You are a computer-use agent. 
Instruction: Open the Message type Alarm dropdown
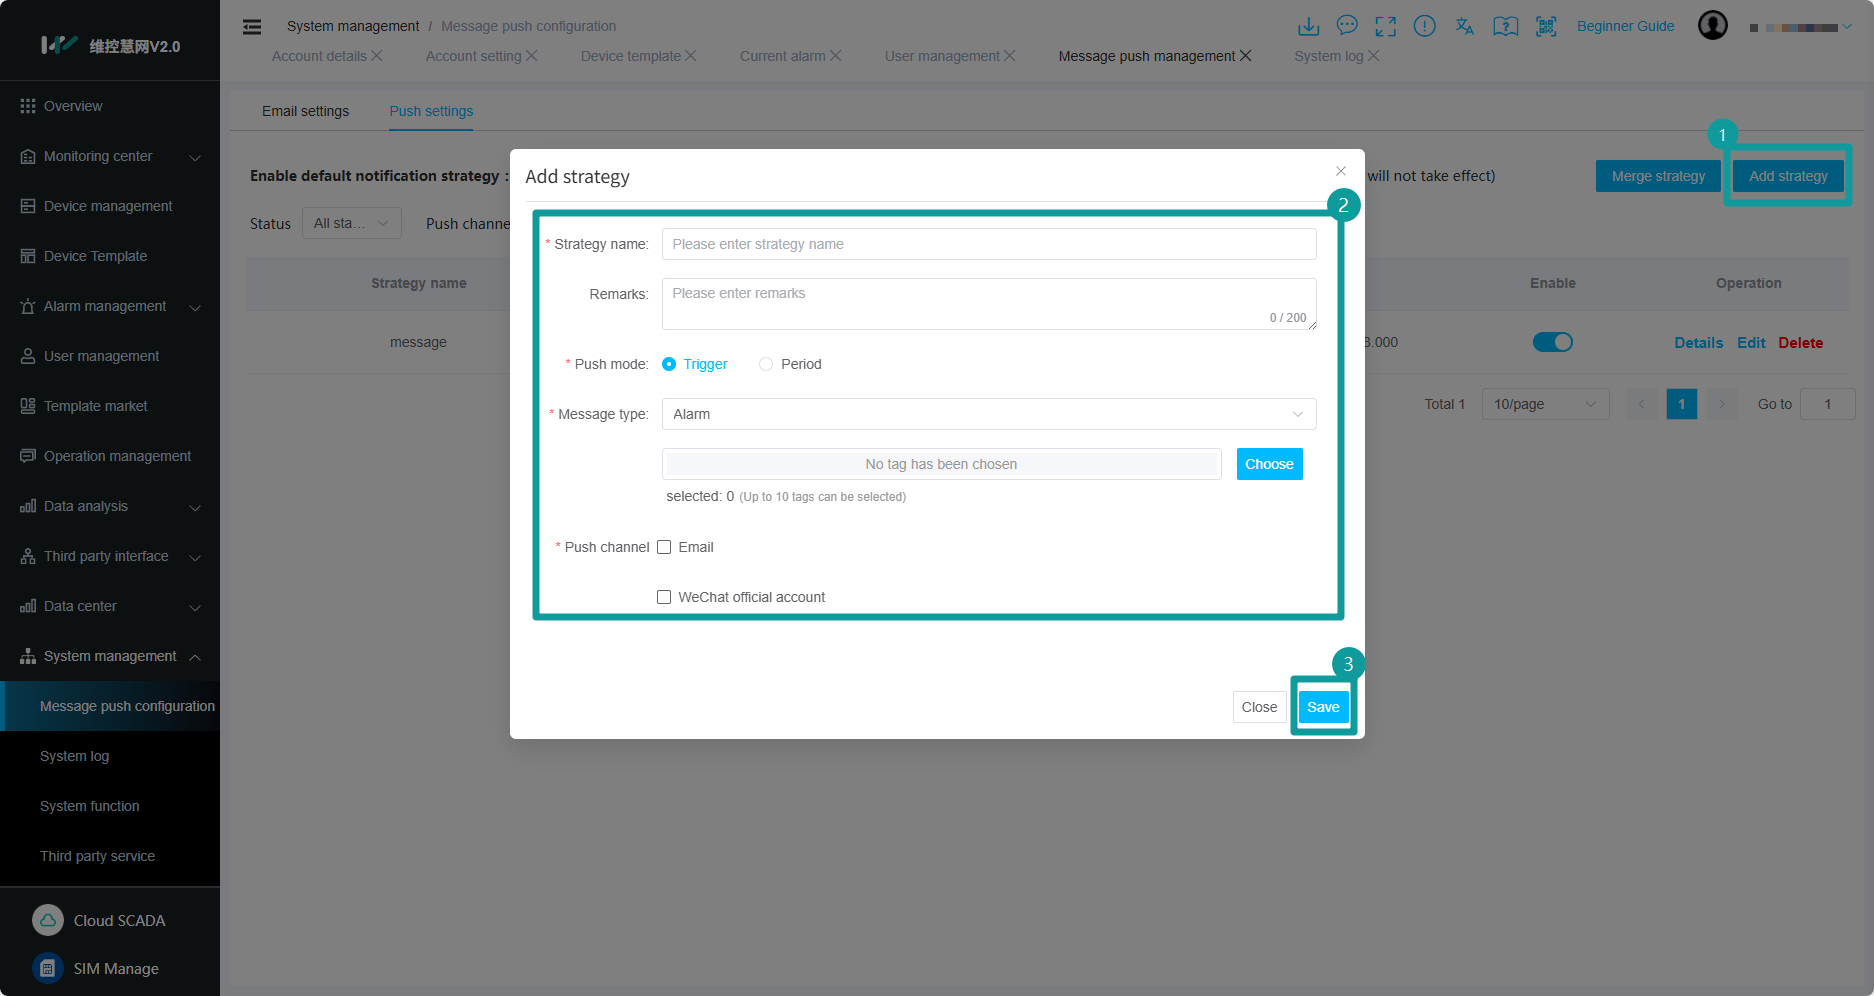pos(988,414)
